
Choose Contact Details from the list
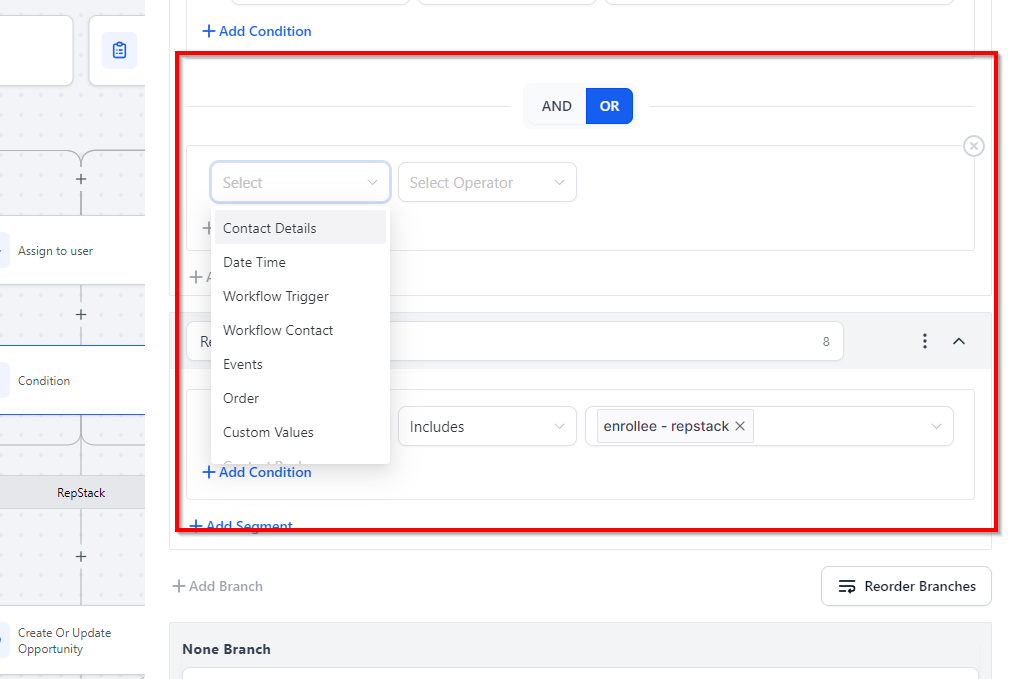tap(300, 228)
